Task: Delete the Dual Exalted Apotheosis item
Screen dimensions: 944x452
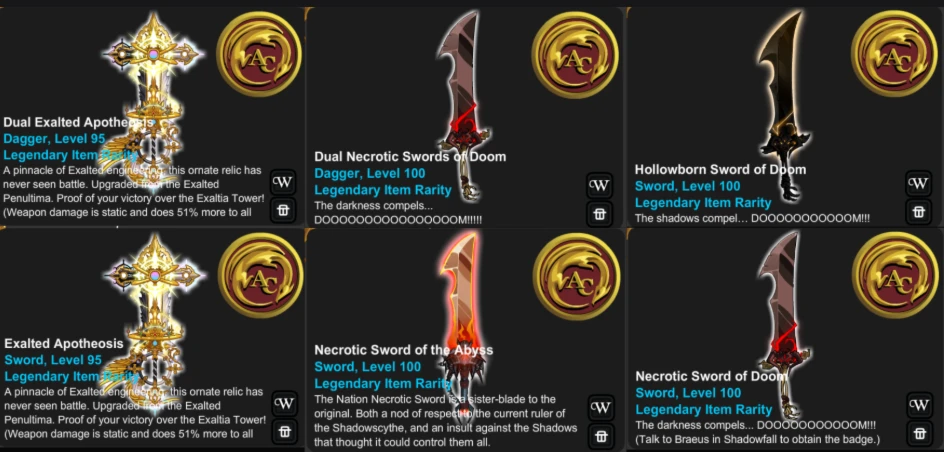Action: point(283,209)
